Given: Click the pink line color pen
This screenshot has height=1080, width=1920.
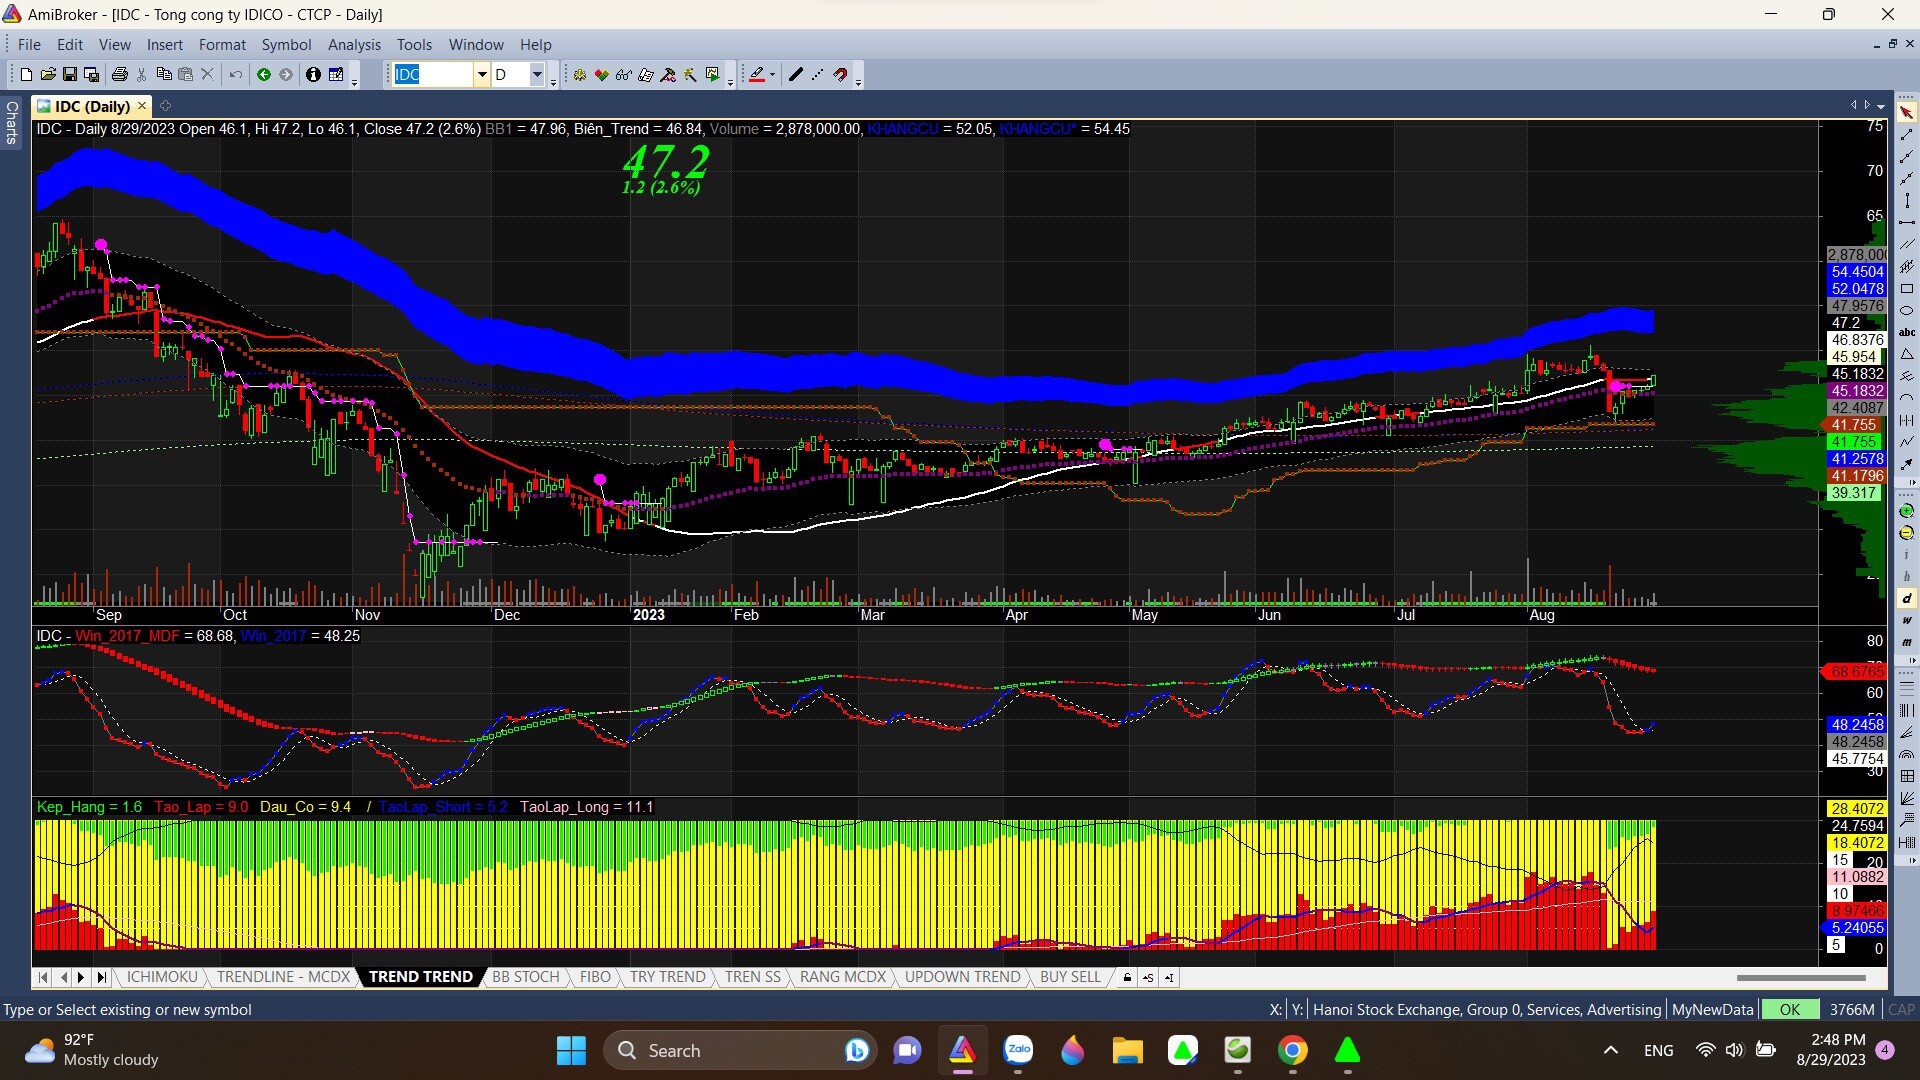Looking at the screenshot, I should pyautogui.click(x=757, y=74).
